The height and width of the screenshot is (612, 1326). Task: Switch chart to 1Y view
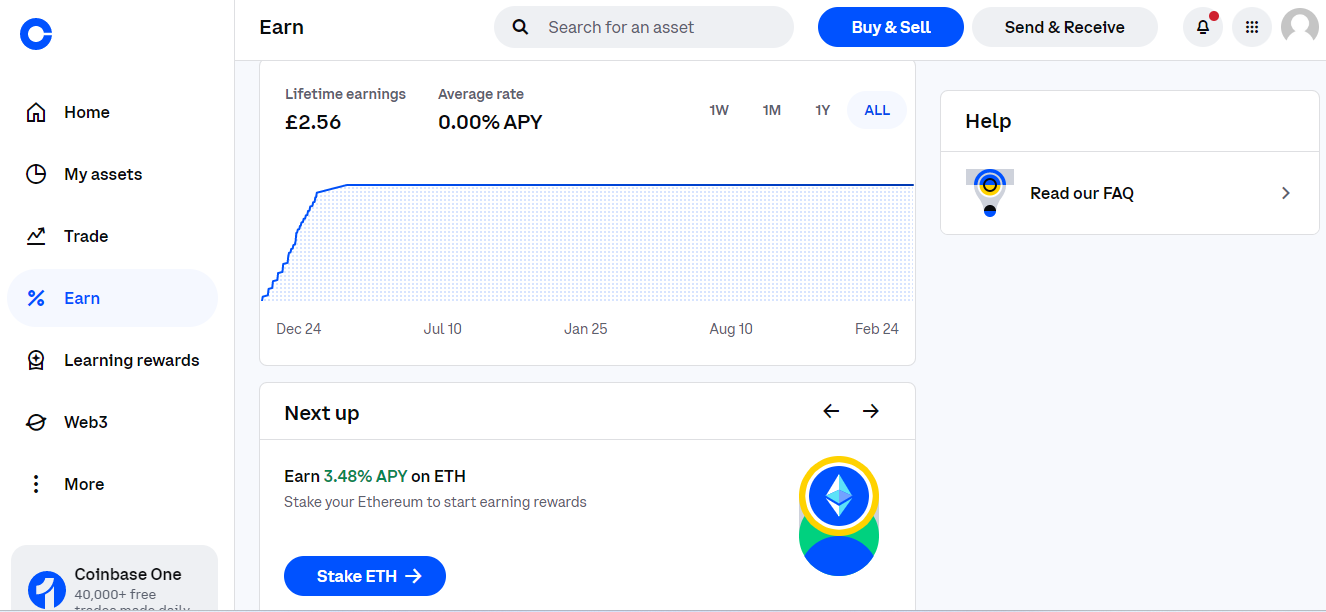click(x=822, y=110)
